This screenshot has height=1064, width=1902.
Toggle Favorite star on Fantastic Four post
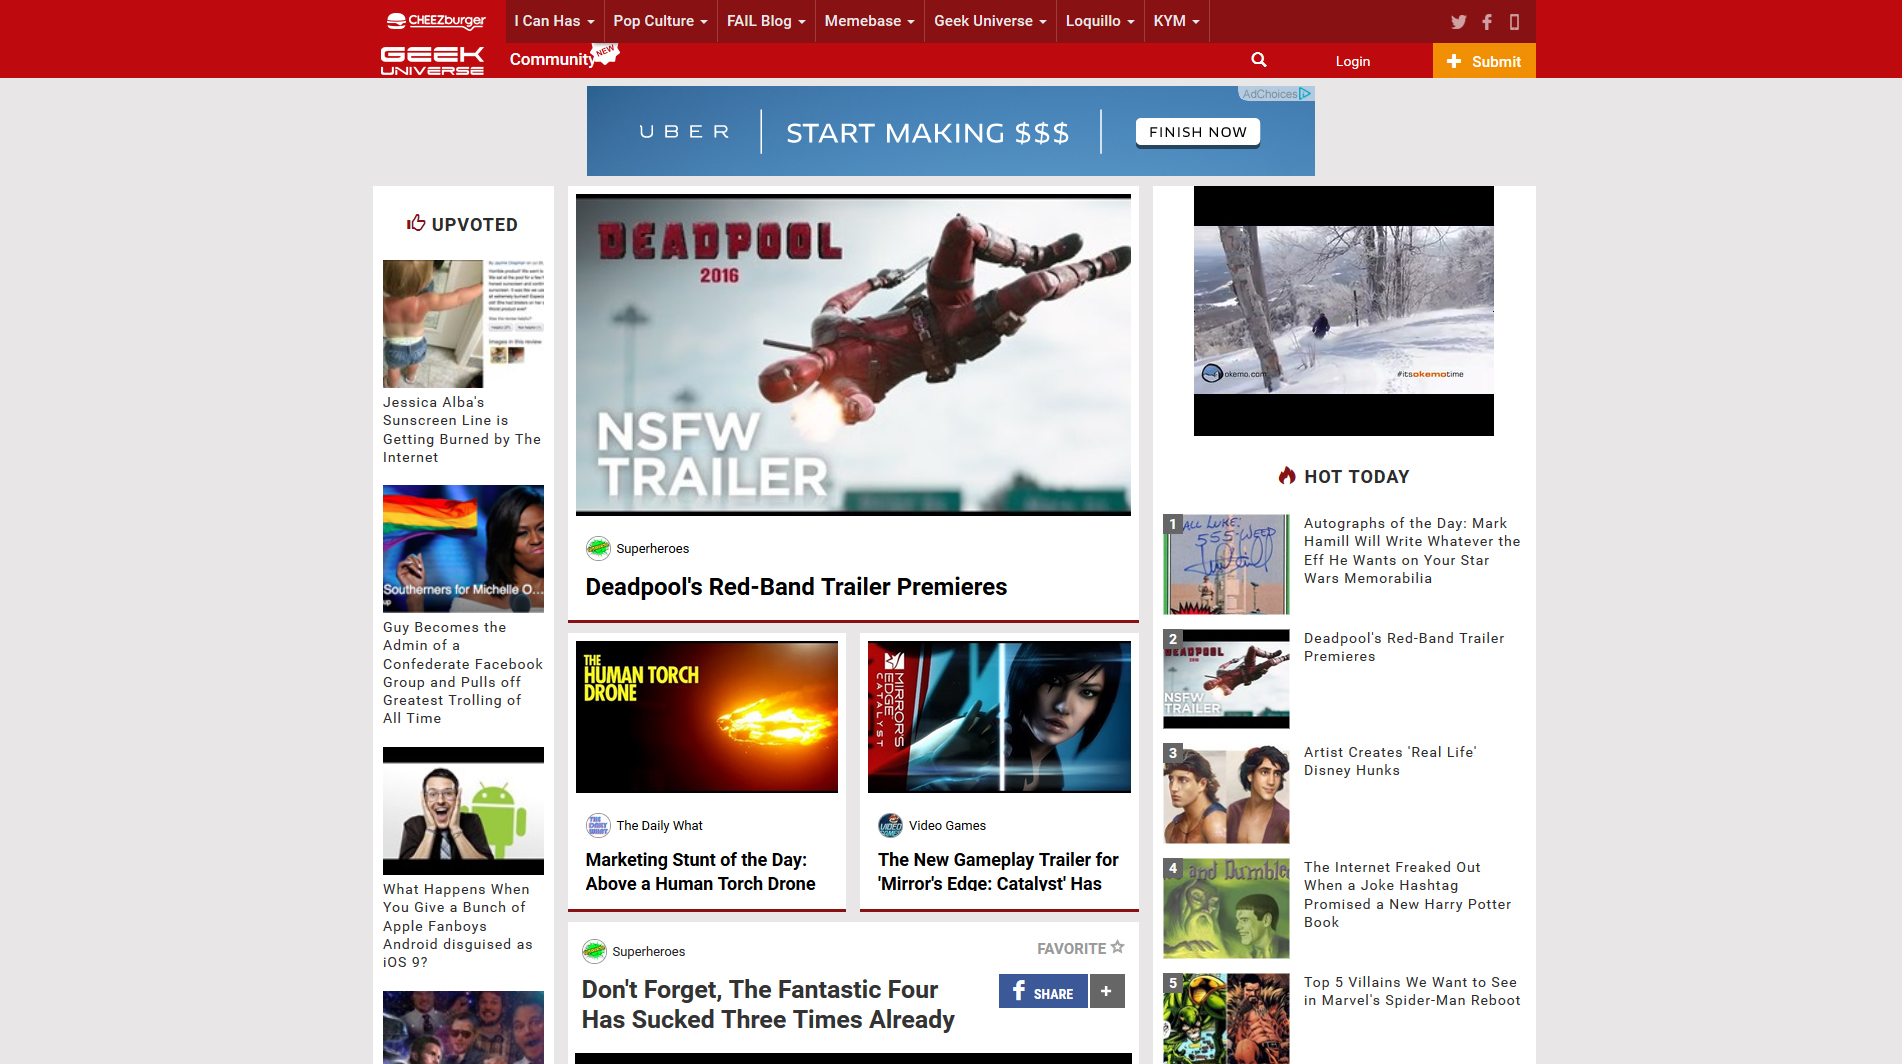[1118, 947]
